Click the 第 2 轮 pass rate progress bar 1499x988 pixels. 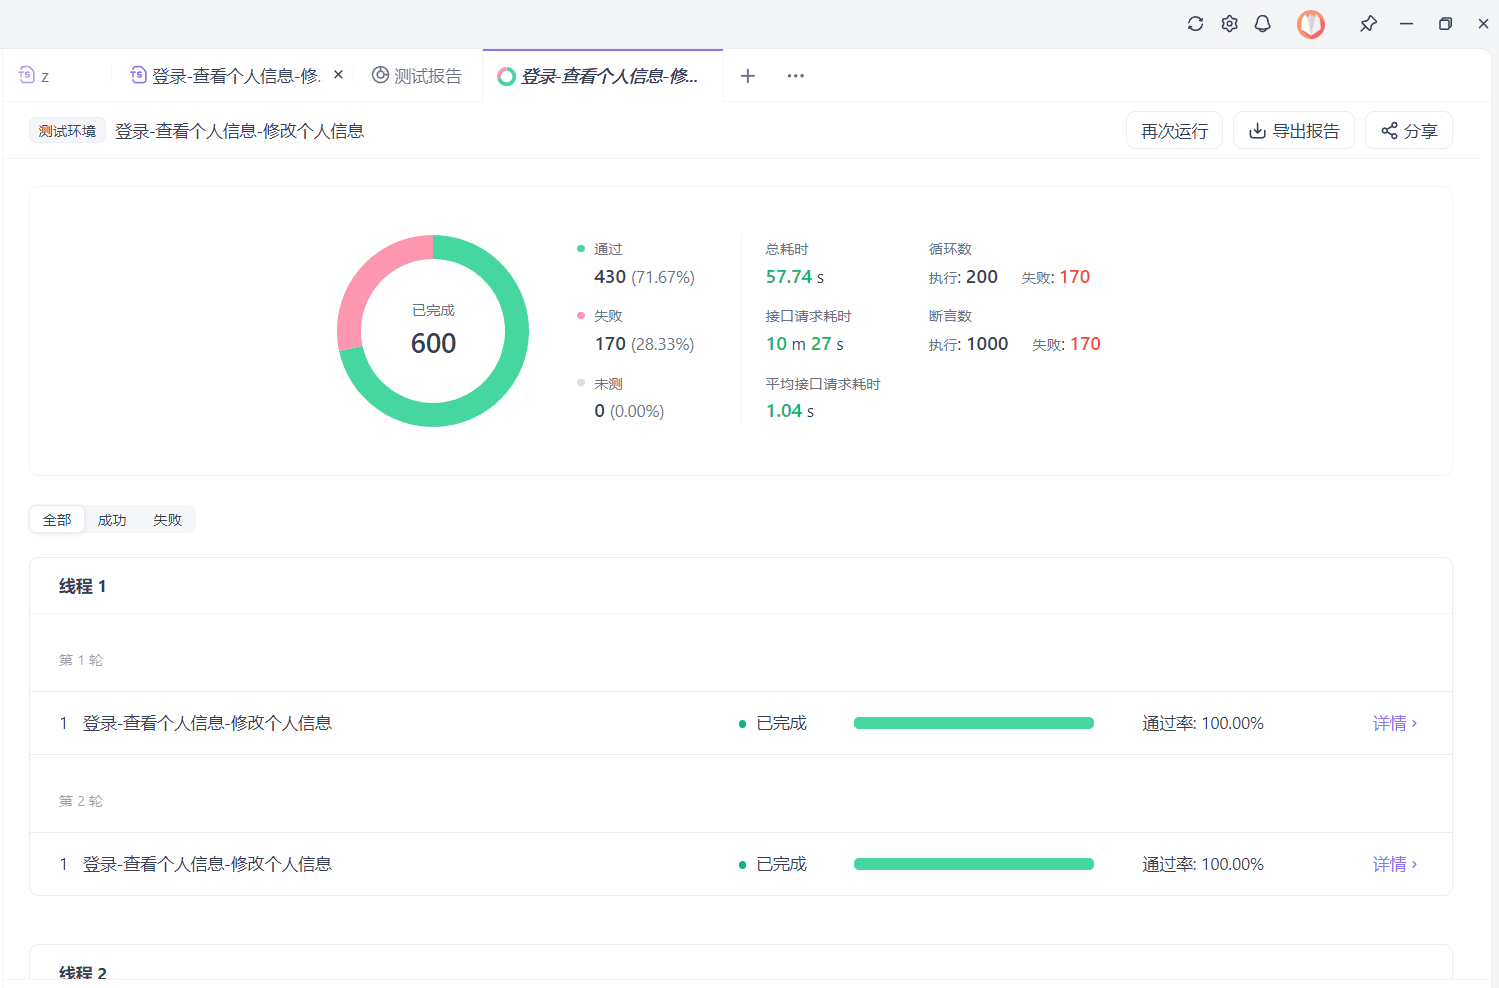click(x=974, y=864)
